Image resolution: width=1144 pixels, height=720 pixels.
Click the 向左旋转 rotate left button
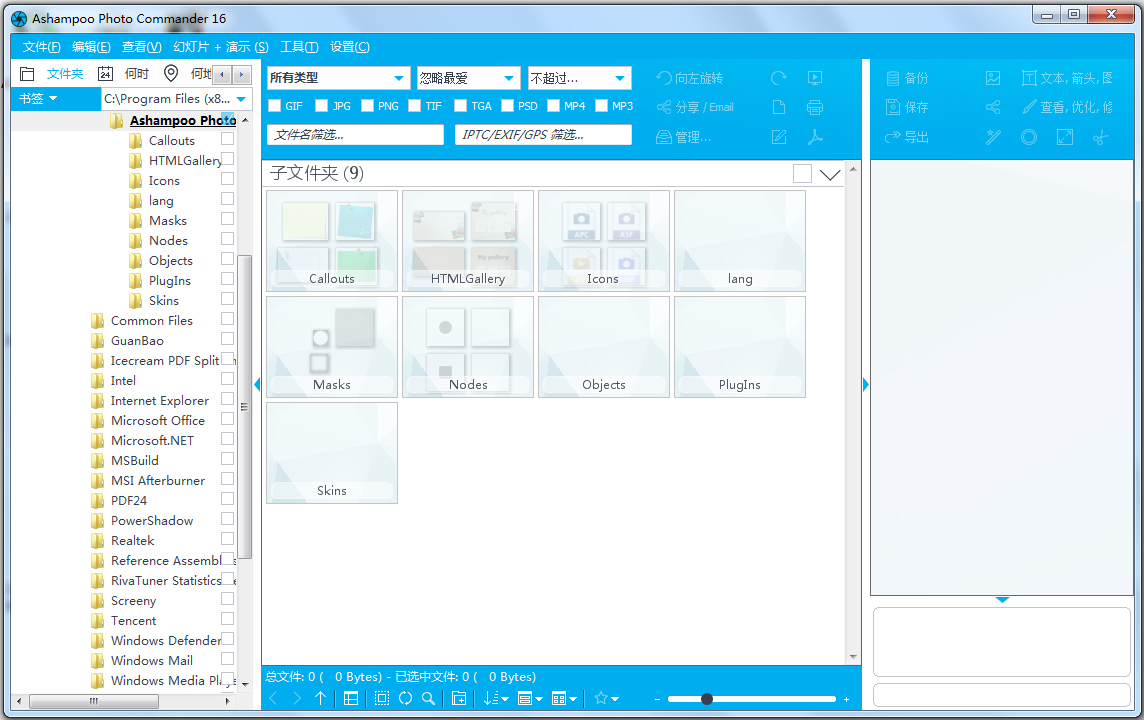[690, 78]
